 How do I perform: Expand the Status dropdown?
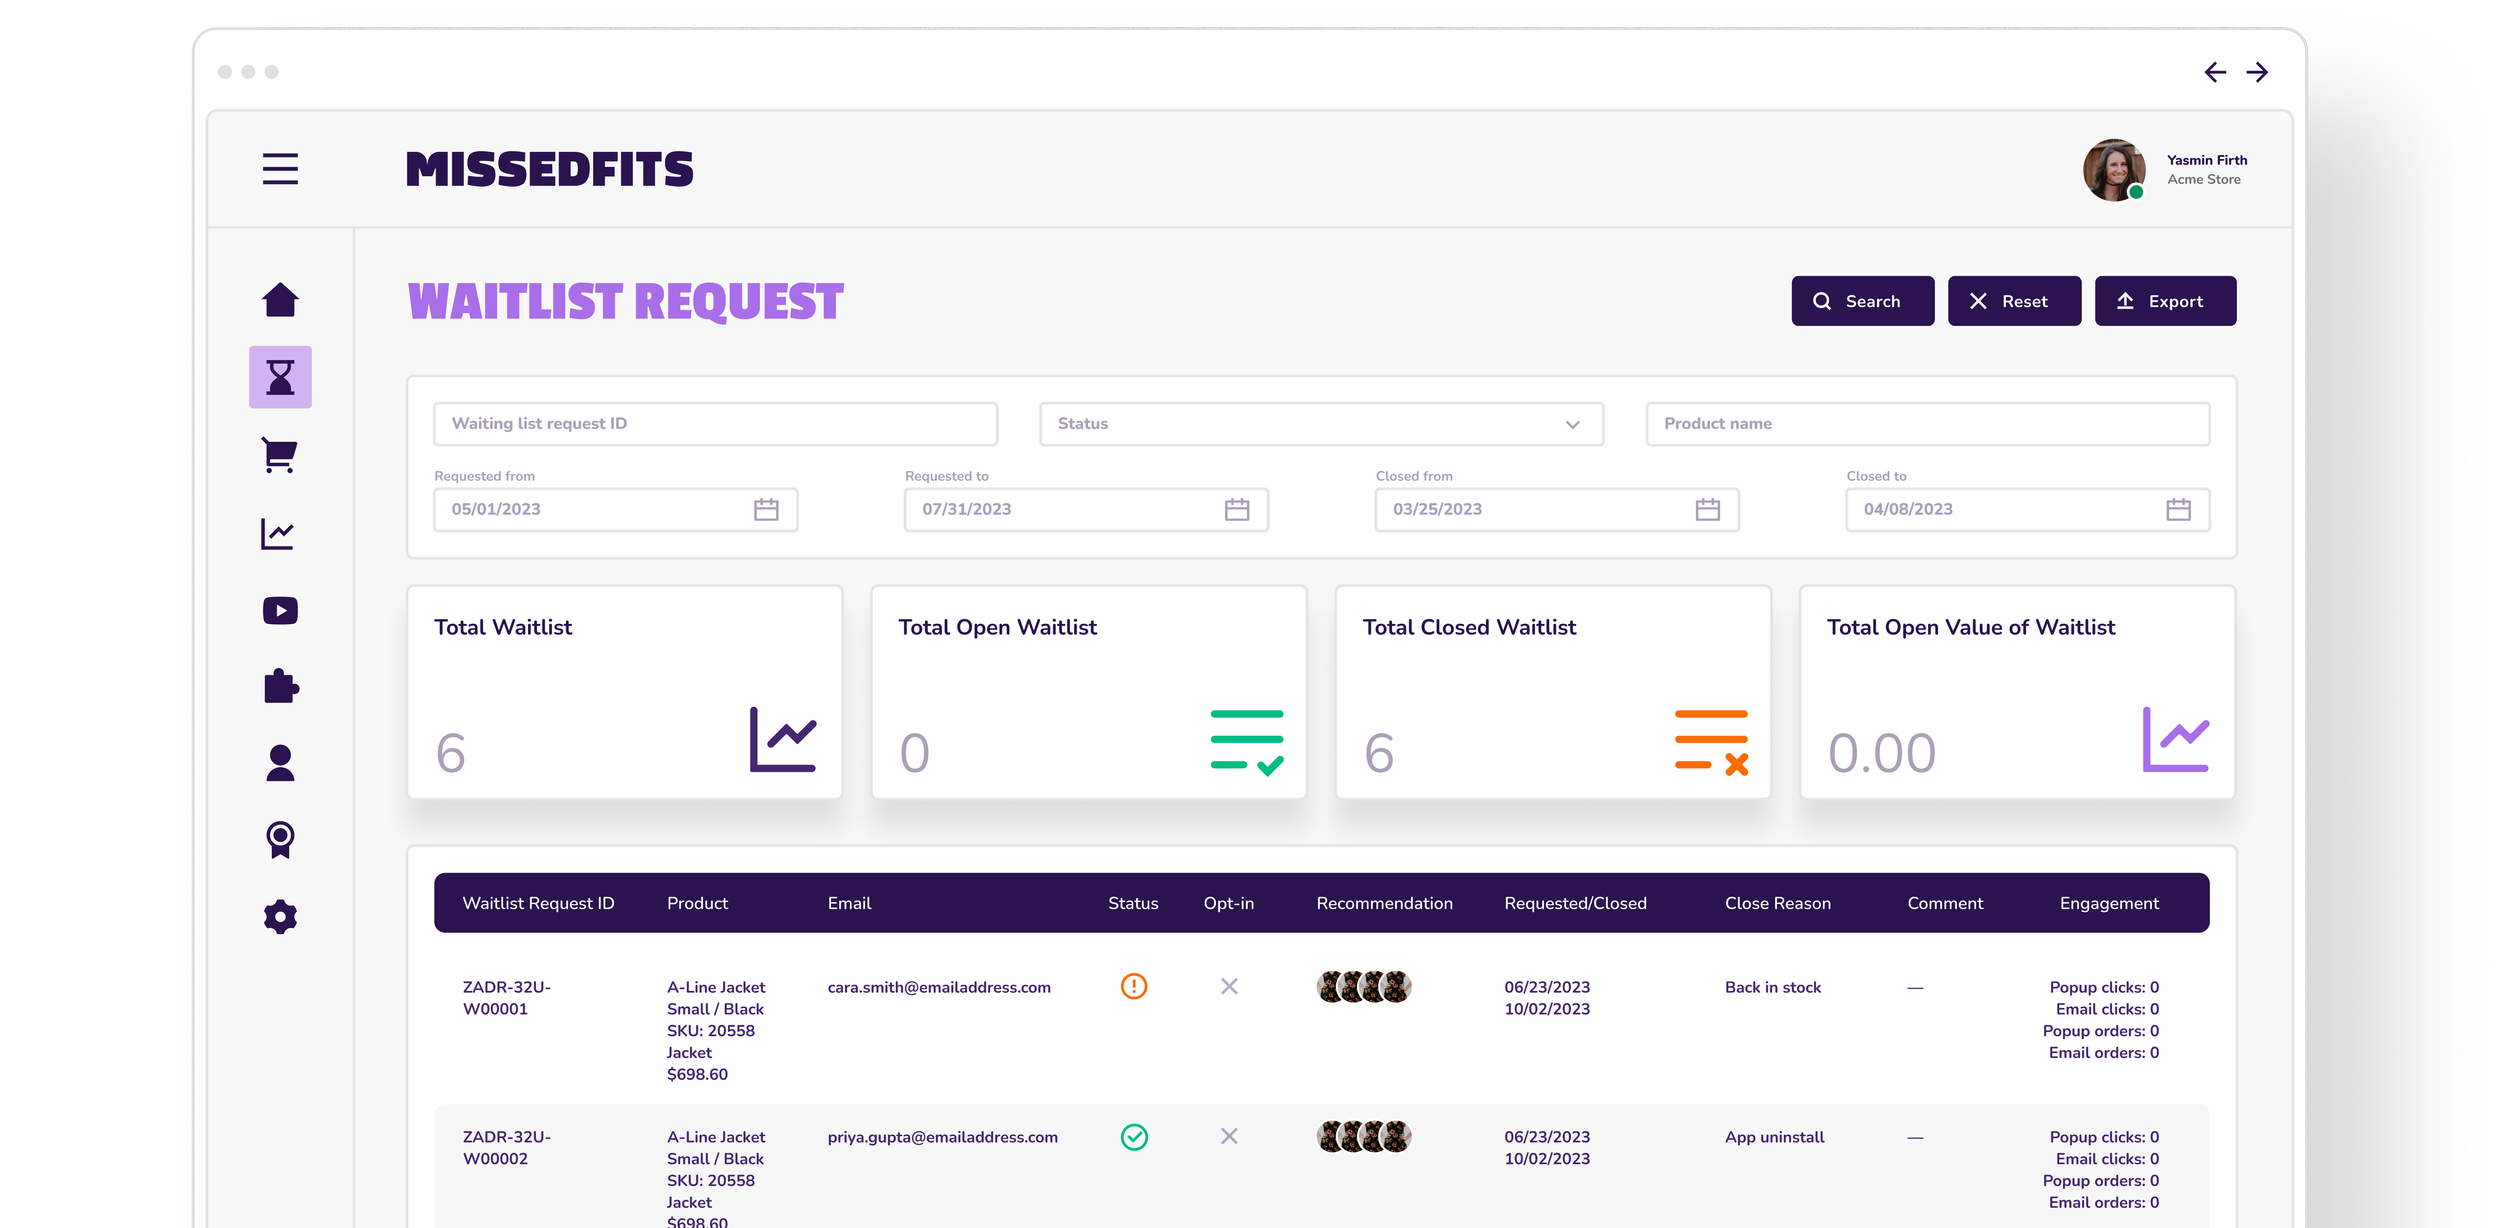tap(1320, 424)
